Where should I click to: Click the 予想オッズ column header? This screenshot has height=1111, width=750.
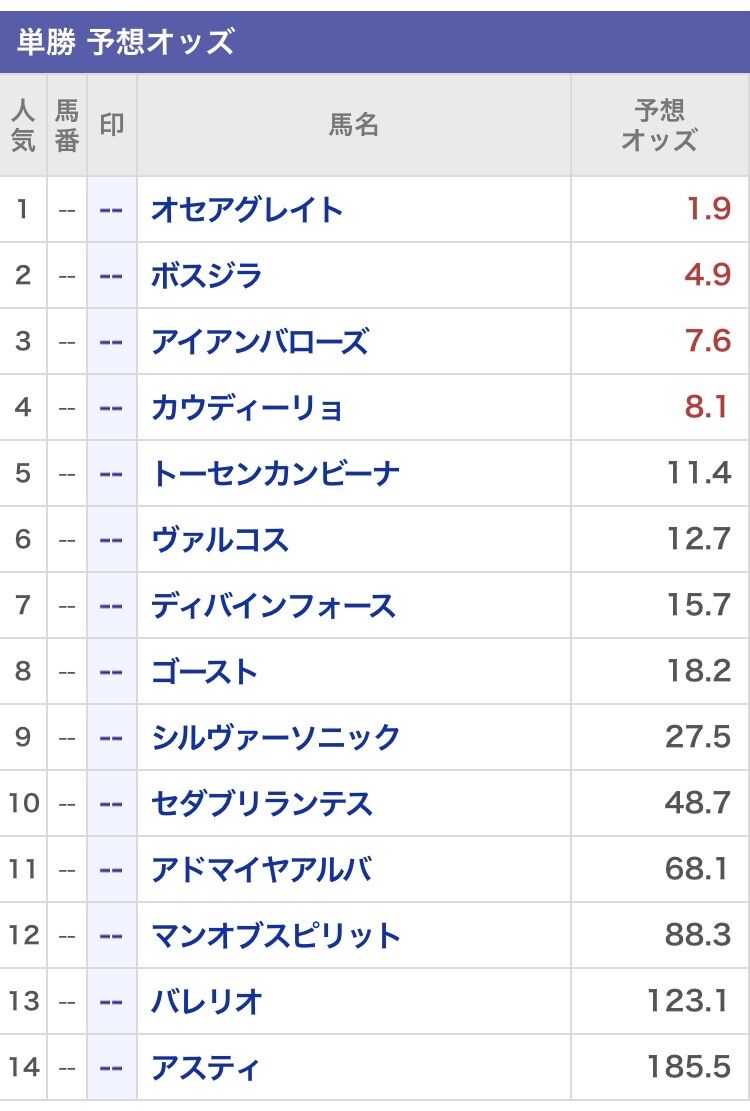659,125
